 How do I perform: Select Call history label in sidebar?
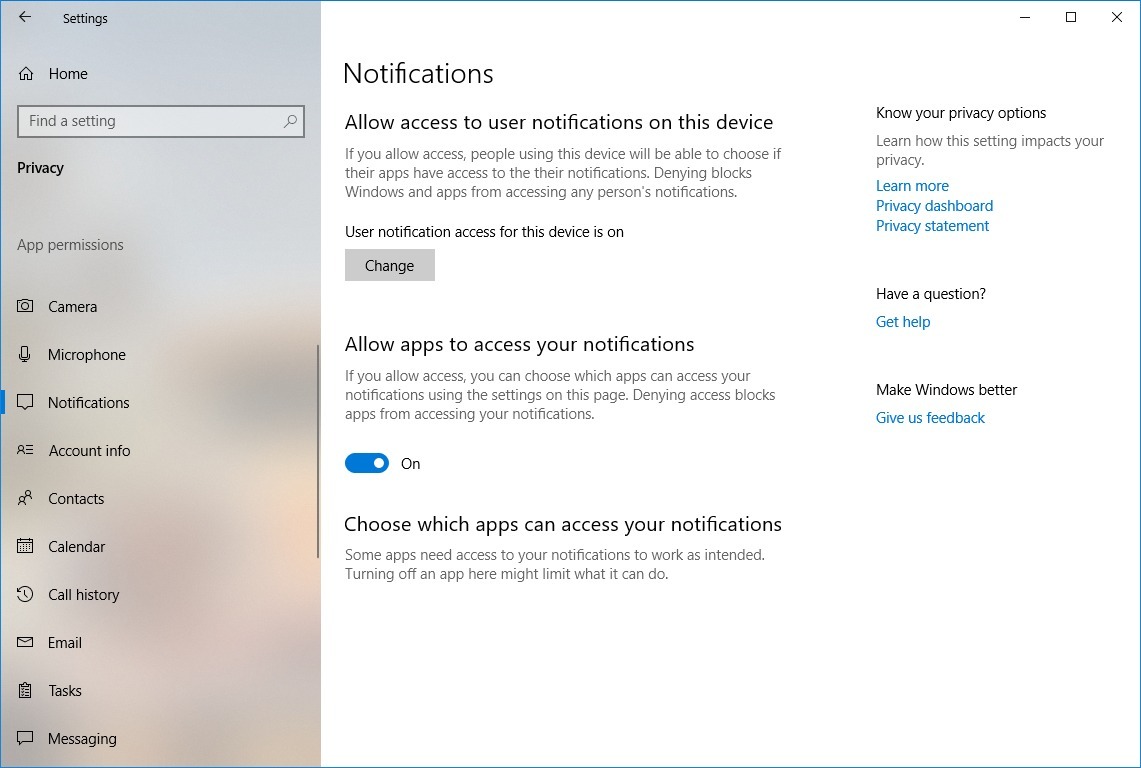tap(84, 595)
